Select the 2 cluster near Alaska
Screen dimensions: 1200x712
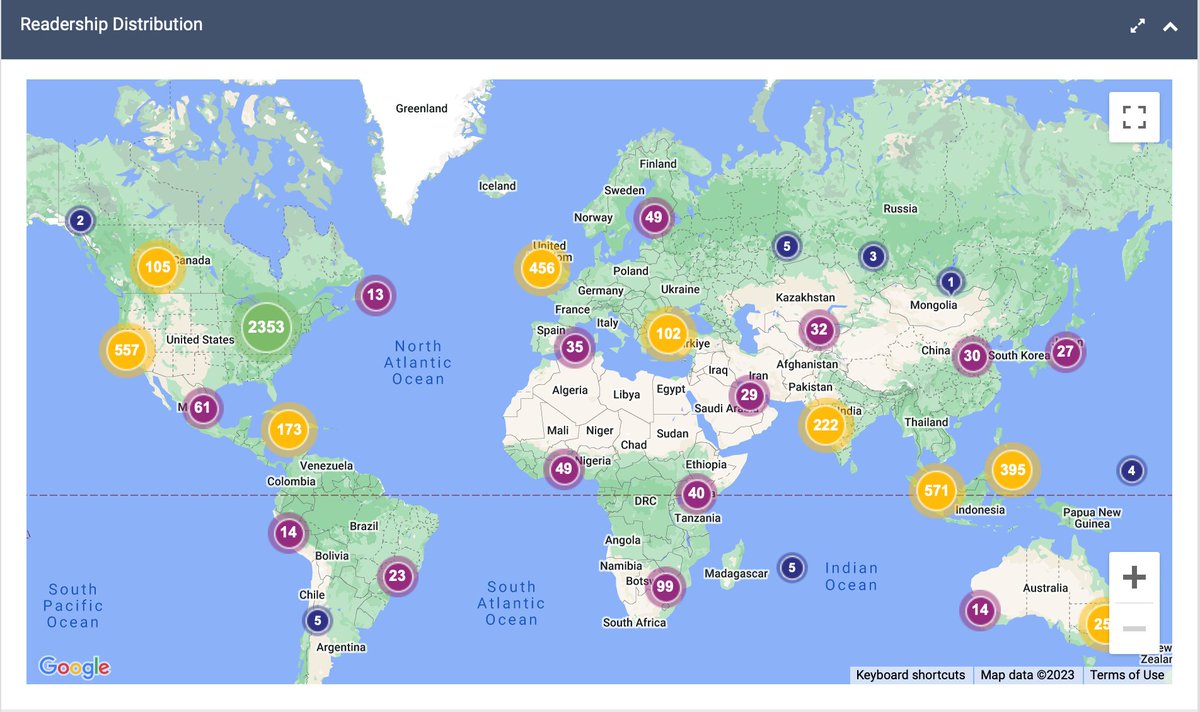(x=81, y=220)
